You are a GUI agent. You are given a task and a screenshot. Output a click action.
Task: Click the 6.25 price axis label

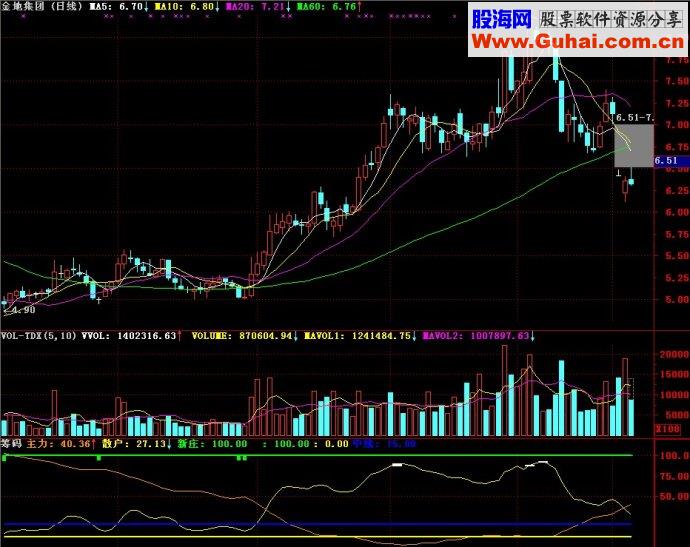677,191
